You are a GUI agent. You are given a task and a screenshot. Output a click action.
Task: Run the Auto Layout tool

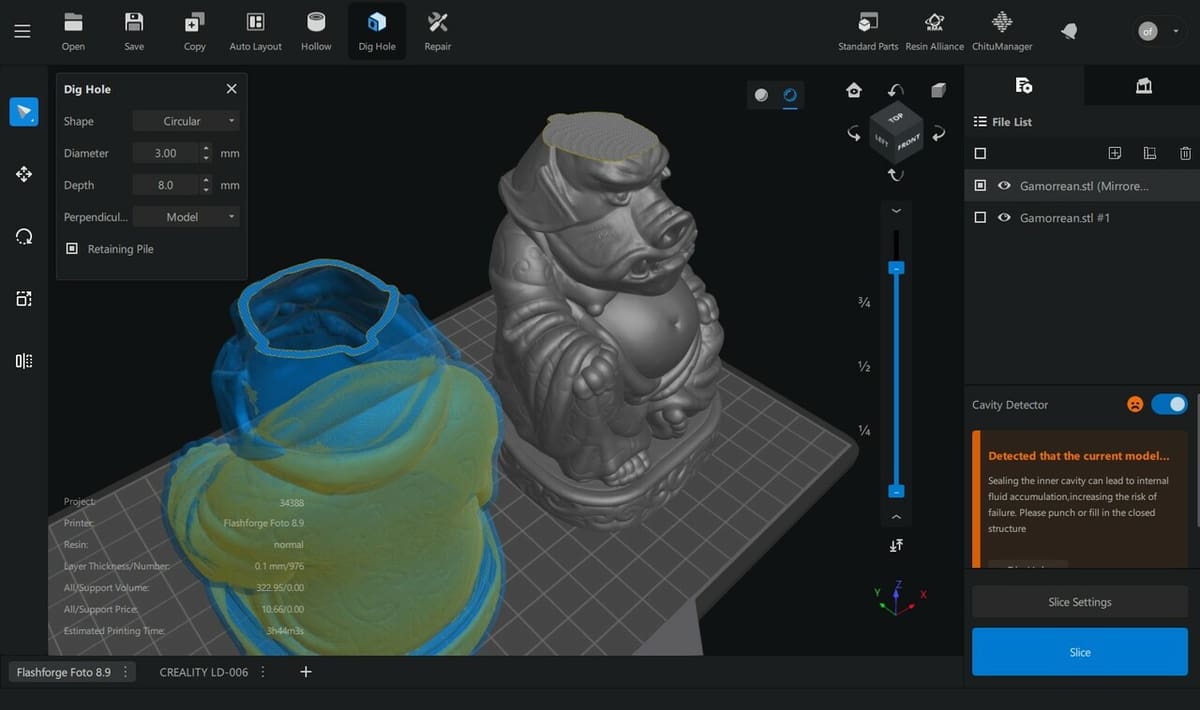pyautogui.click(x=256, y=31)
